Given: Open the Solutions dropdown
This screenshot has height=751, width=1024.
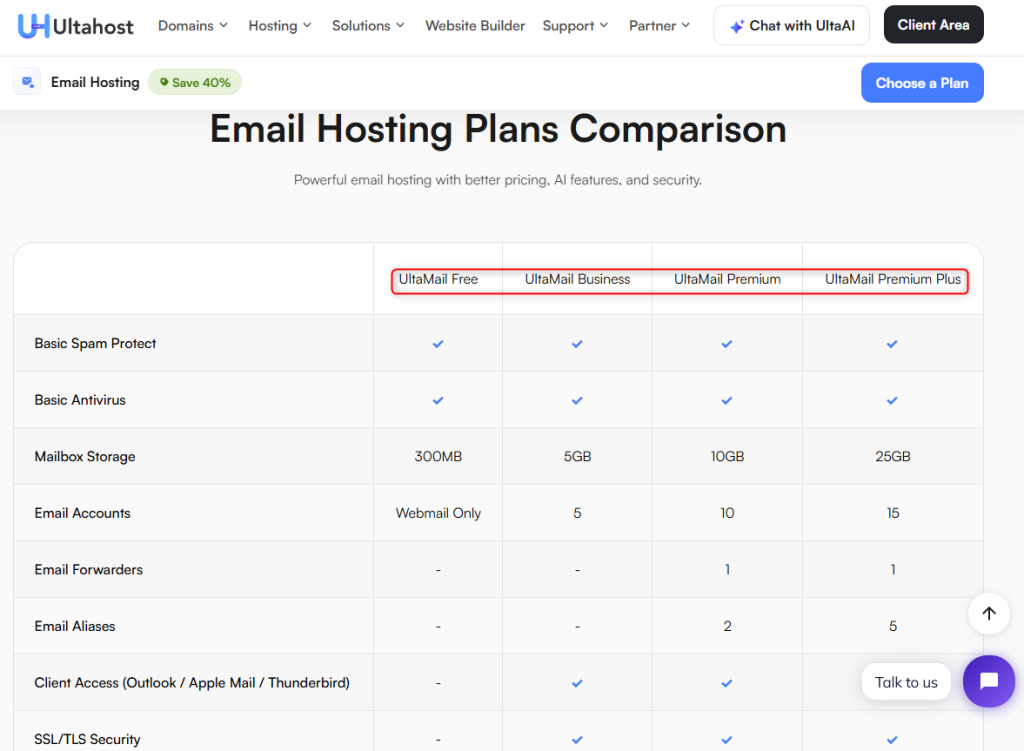Looking at the screenshot, I should tap(368, 26).
